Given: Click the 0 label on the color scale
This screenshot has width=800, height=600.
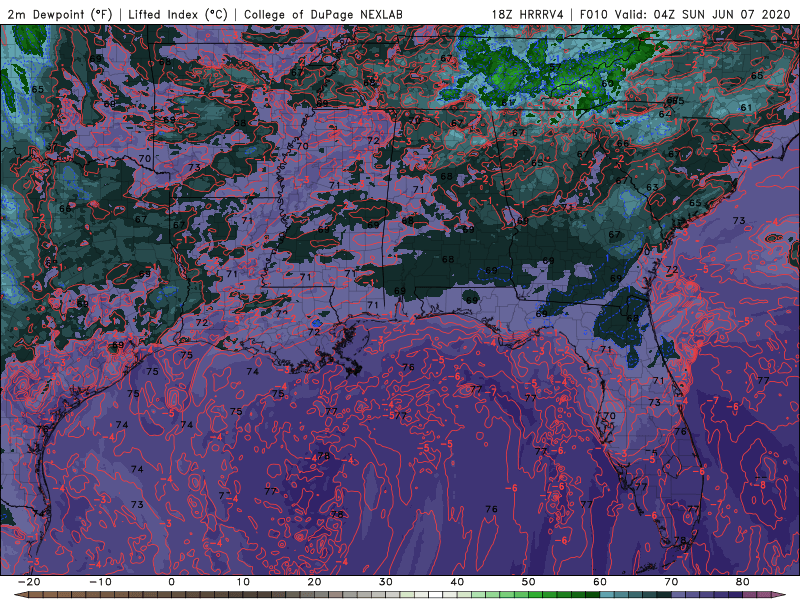Looking at the screenshot, I should click(171, 582).
